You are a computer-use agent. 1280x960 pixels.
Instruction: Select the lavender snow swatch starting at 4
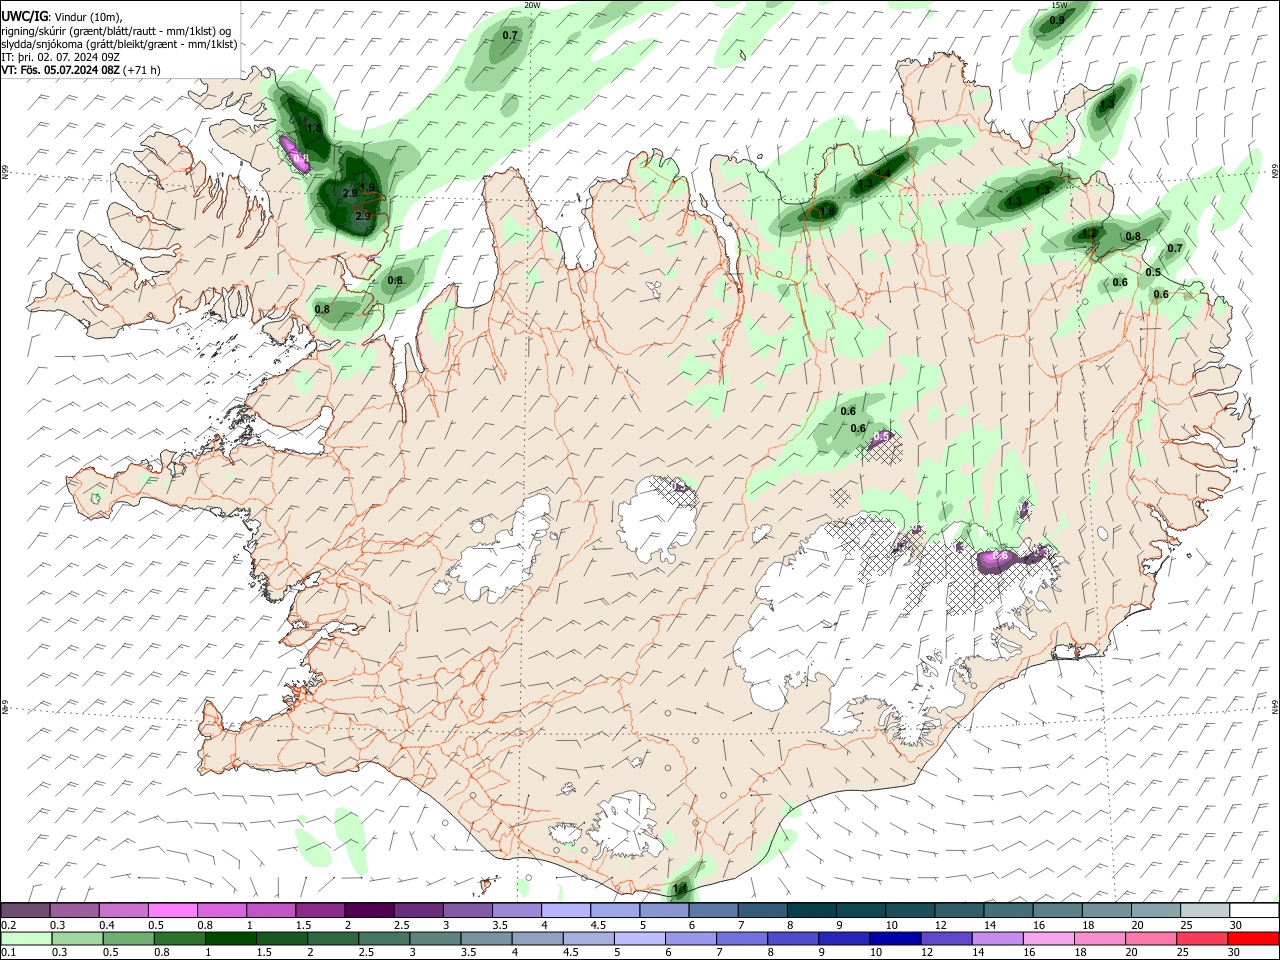click(565, 911)
